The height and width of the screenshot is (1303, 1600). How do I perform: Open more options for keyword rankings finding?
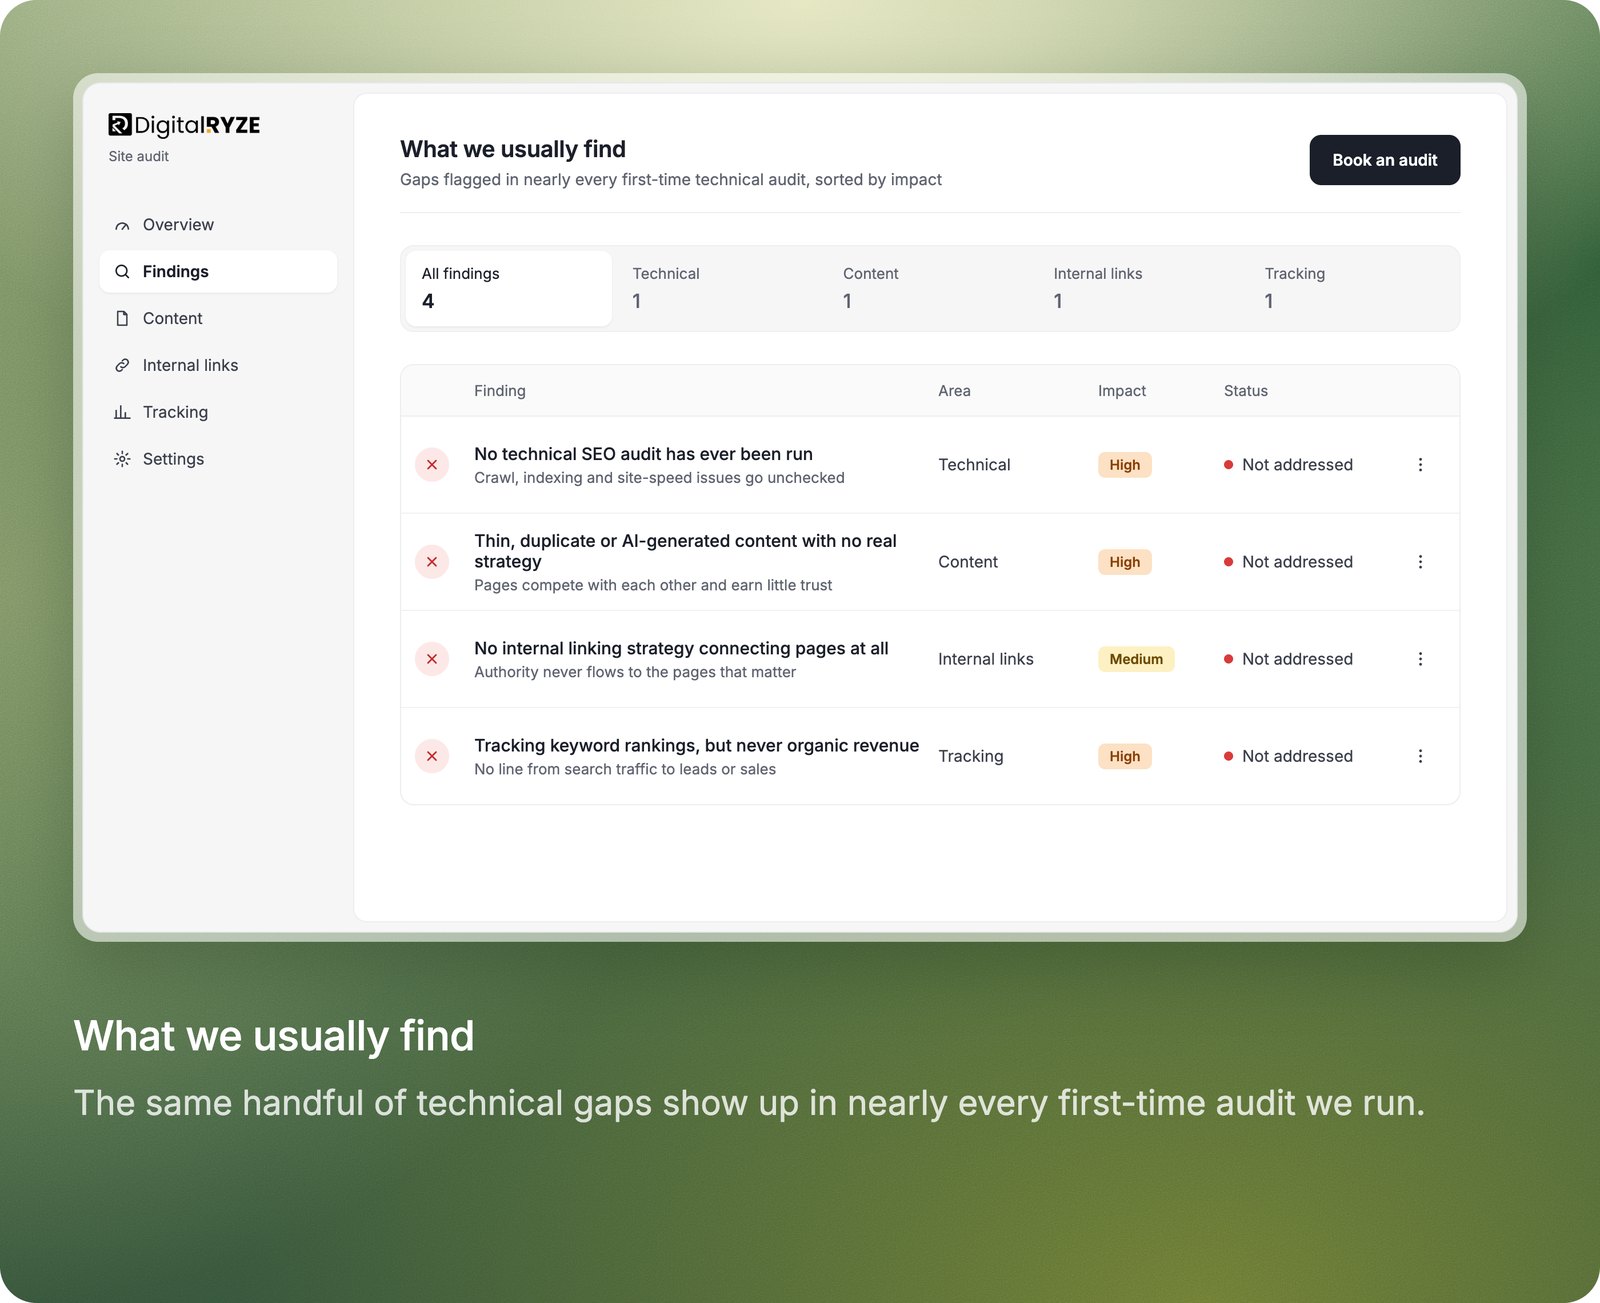1420,756
